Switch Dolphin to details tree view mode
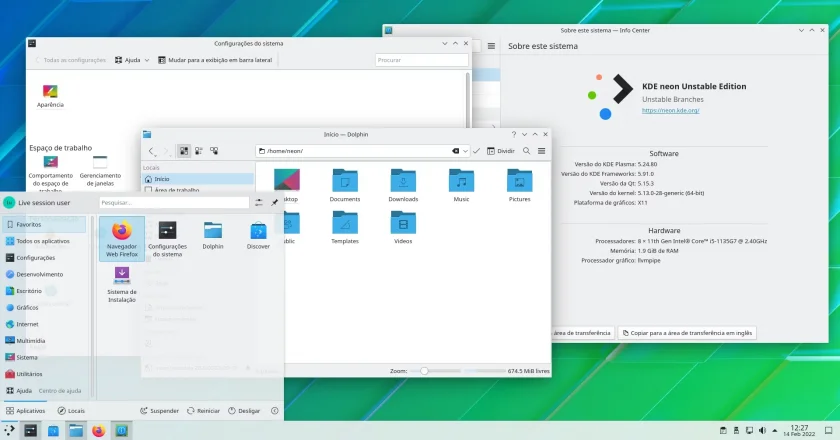Screen dimensions: 840x440 [214, 151]
